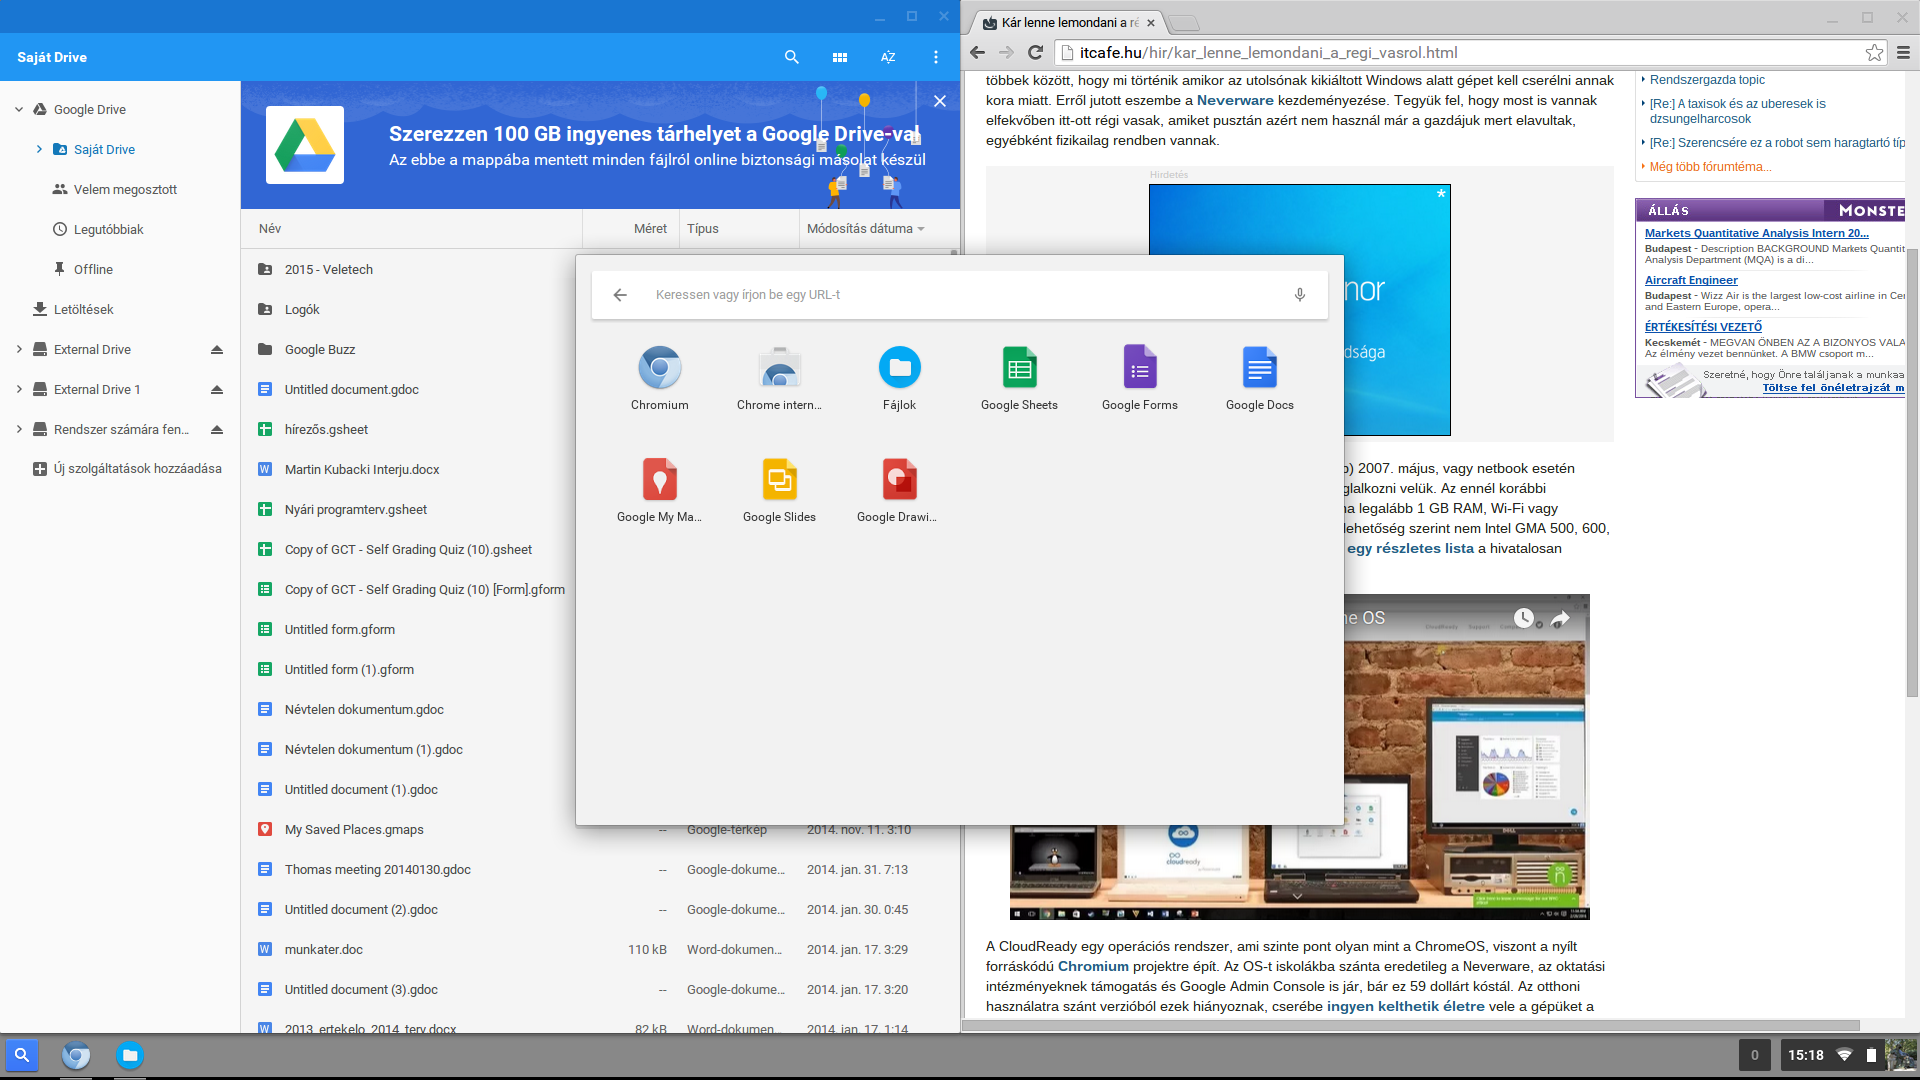Click the microphone voice search icon

click(x=1299, y=295)
